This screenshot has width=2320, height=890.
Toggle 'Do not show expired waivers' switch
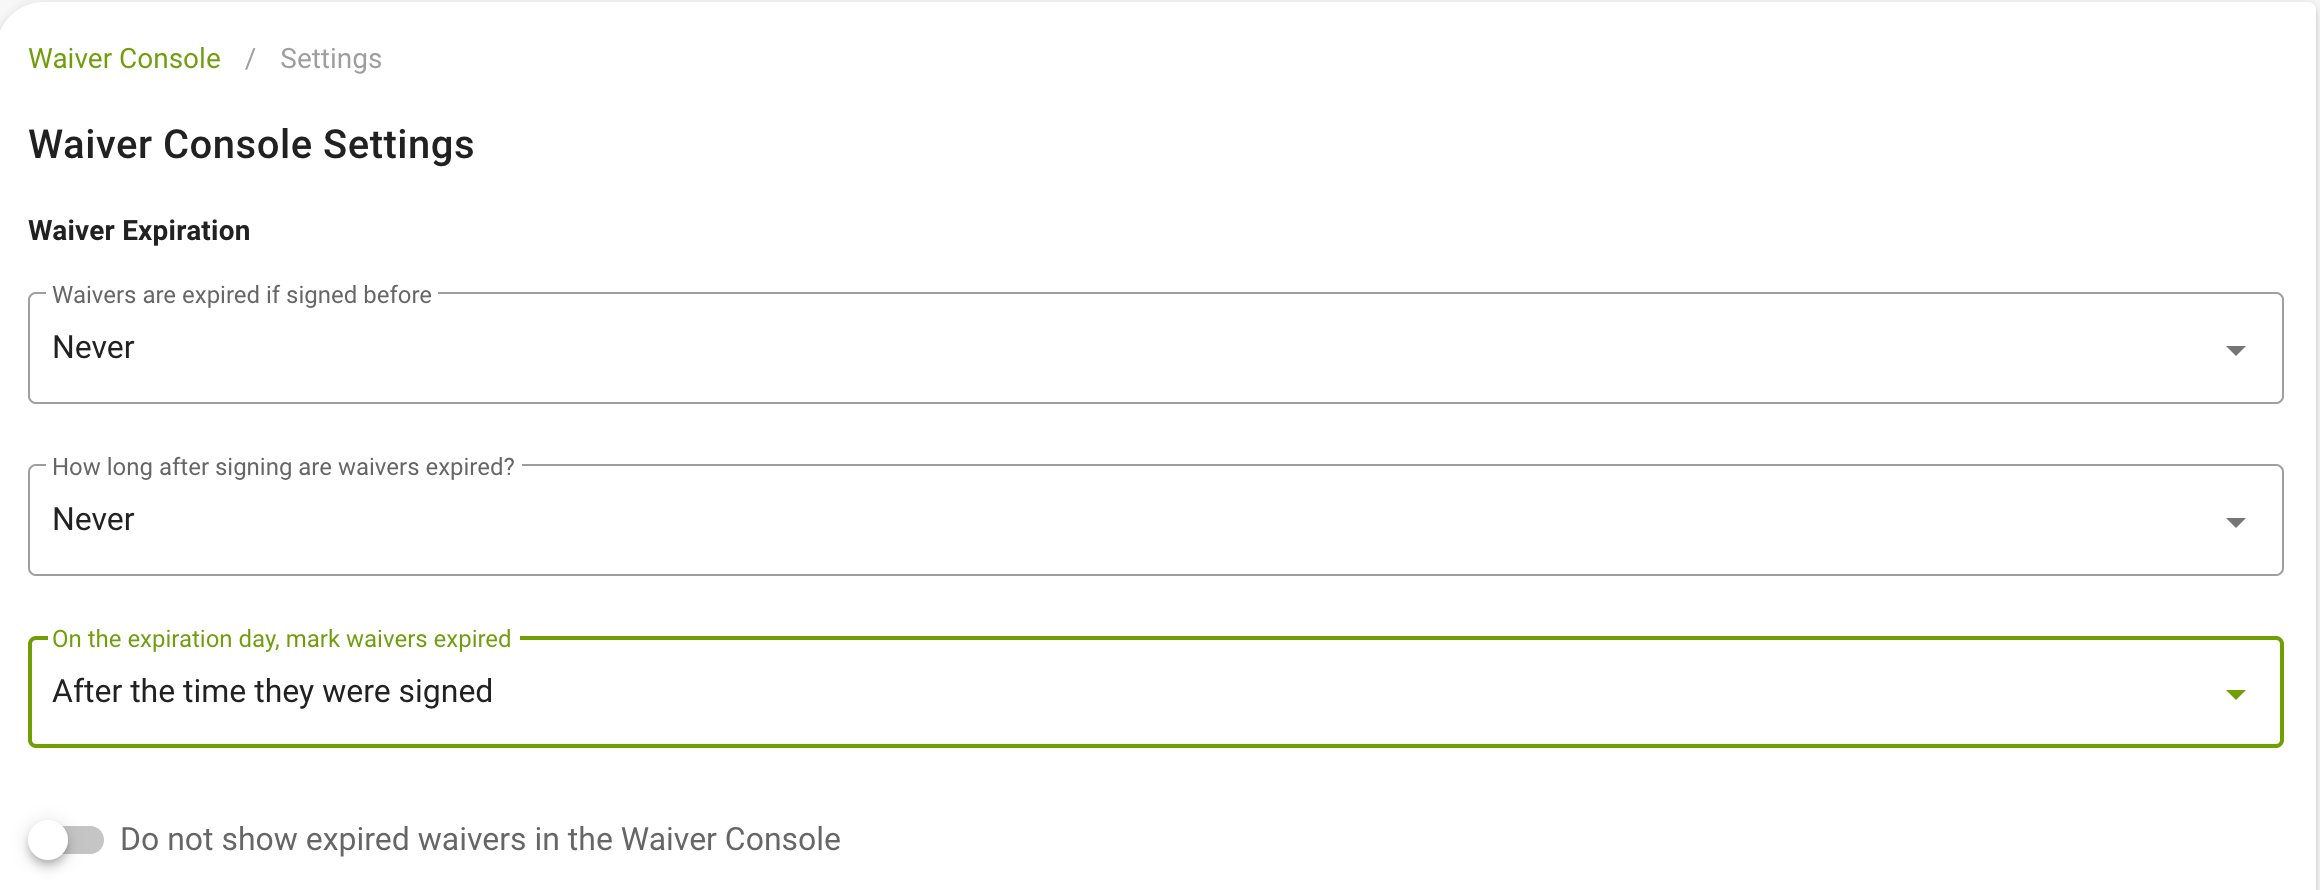point(66,840)
